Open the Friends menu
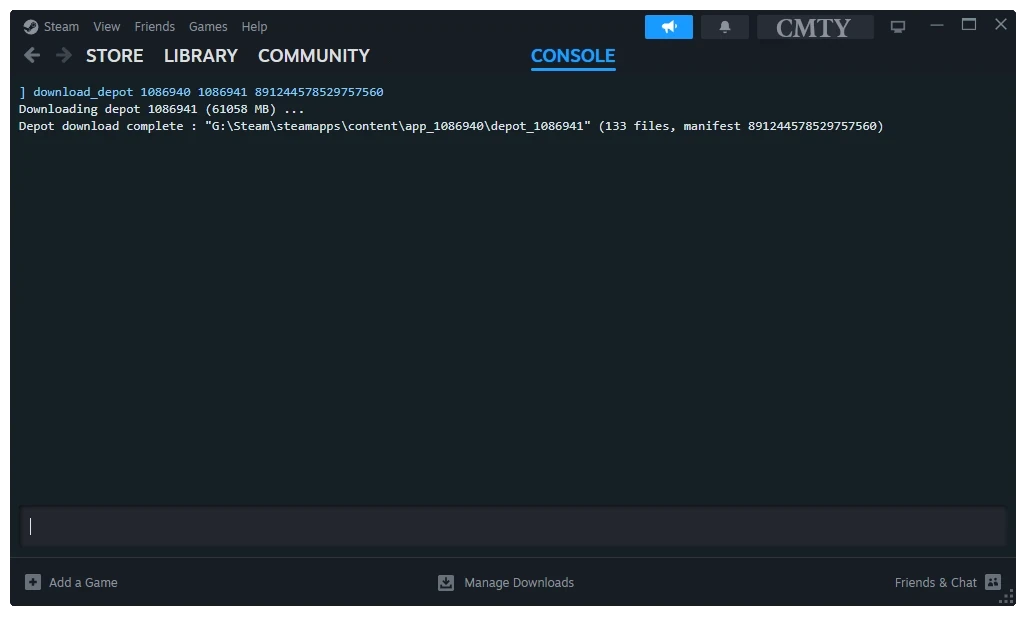The height and width of the screenshot is (617, 1026). [154, 27]
